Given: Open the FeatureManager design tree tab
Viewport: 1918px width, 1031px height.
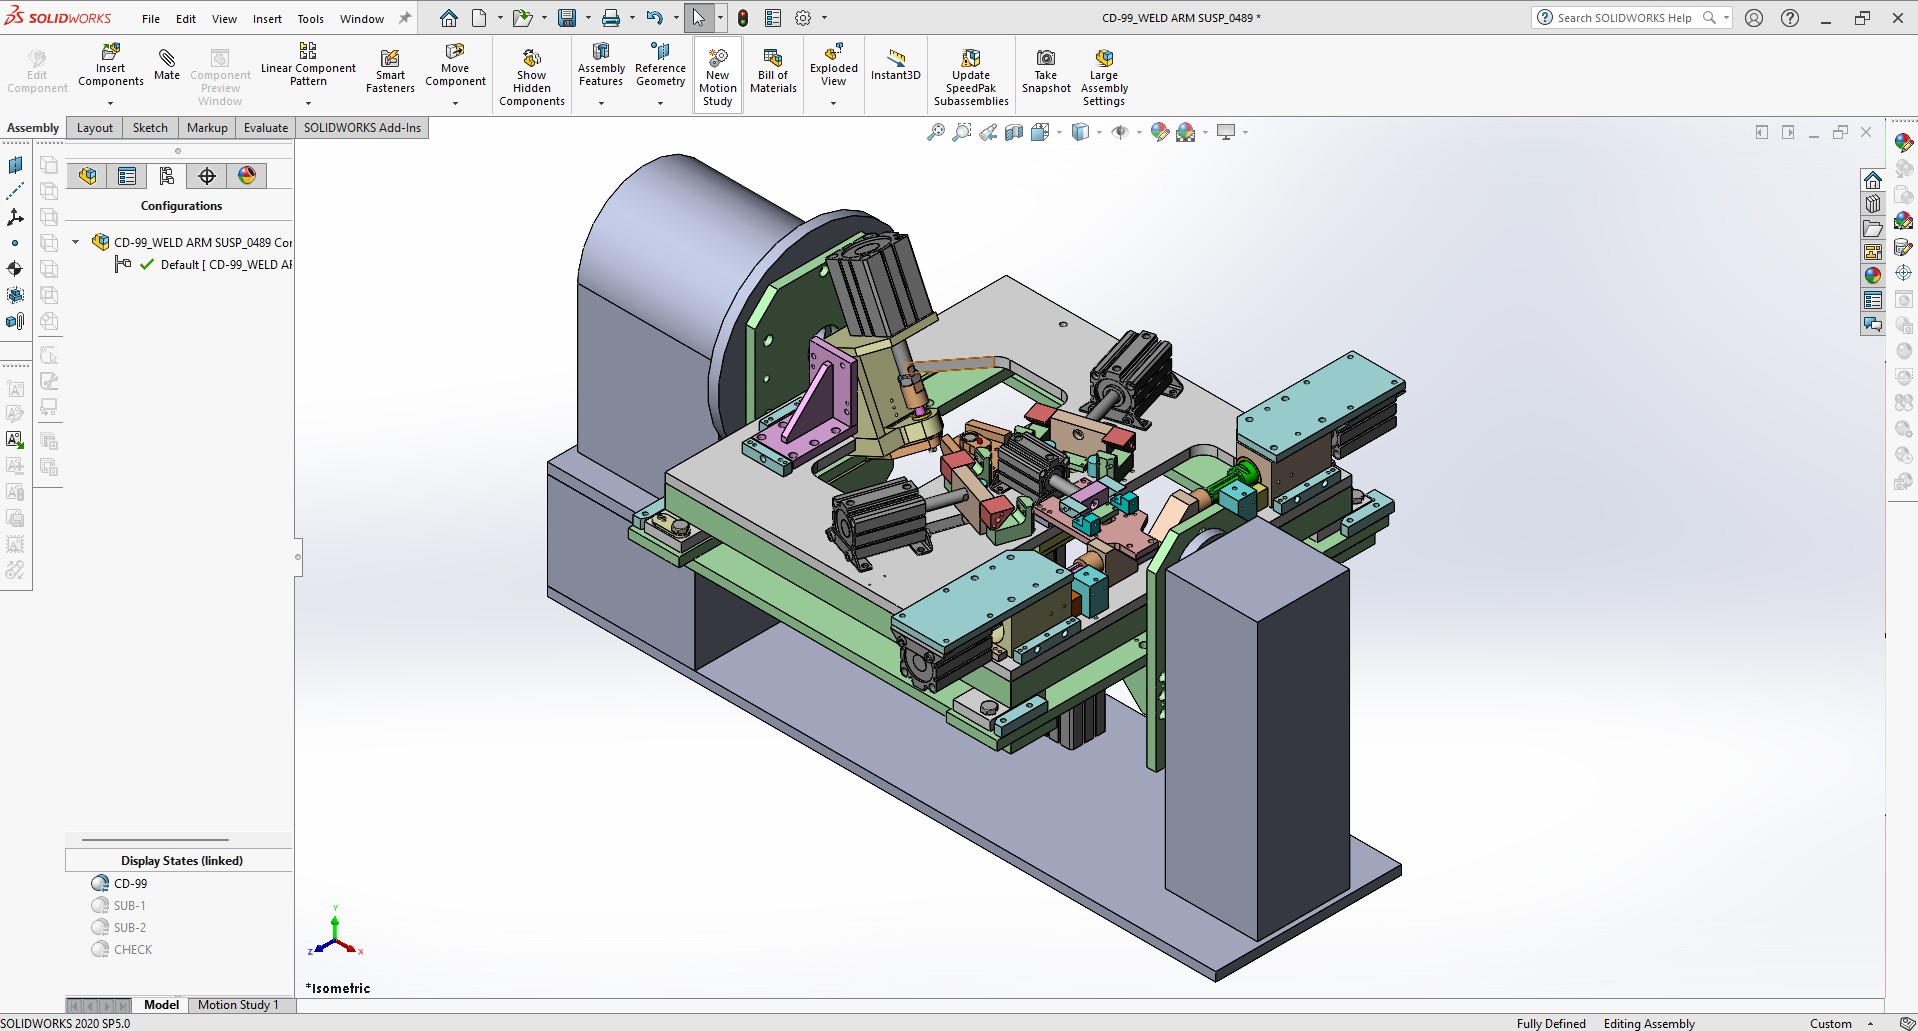Looking at the screenshot, I should click(x=88, y=176).
